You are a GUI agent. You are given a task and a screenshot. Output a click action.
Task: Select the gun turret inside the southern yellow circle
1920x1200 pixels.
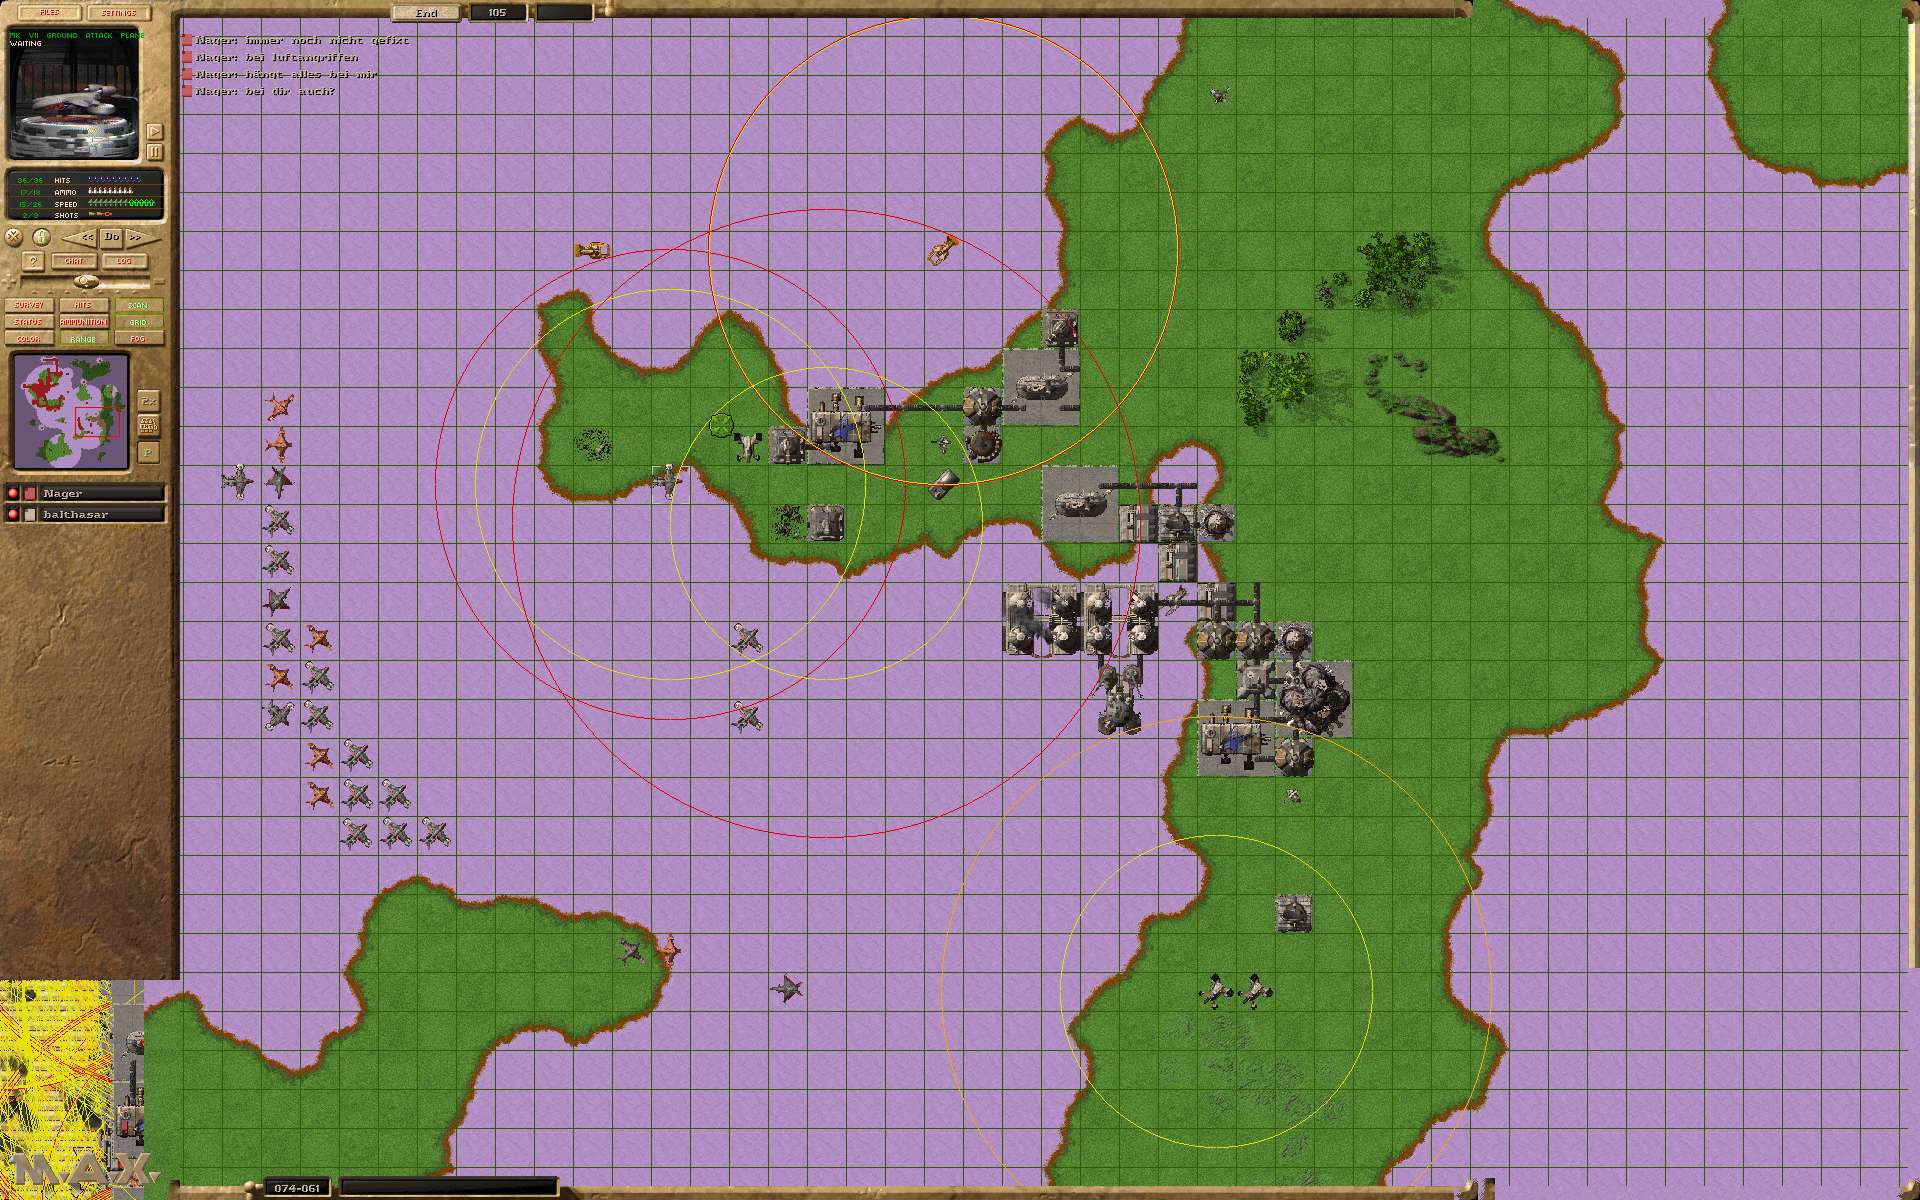[x=1294, y=913]
